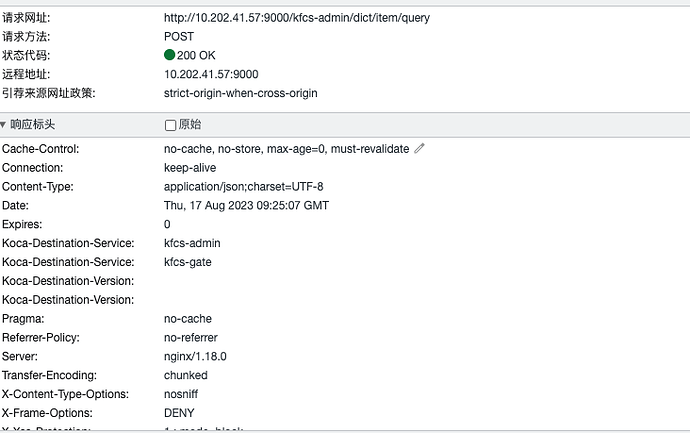This screenshot has width=690, height=433.
Task: Click the keep-alive Connection value
Action: pyautogui.click(x=190, y=168)
